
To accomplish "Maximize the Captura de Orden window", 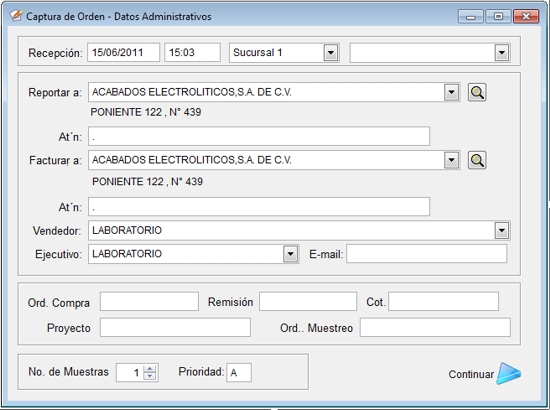I will click(498, 16).
